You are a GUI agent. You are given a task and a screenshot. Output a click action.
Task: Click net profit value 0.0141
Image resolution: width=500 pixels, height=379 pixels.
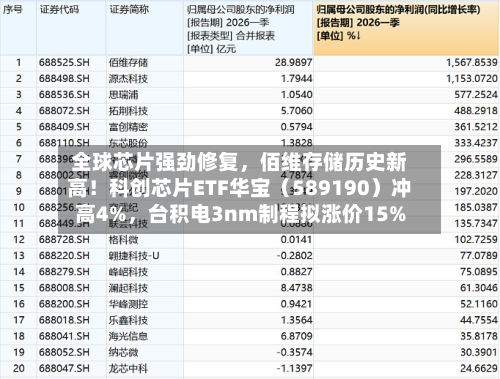[x=297, y=240]
